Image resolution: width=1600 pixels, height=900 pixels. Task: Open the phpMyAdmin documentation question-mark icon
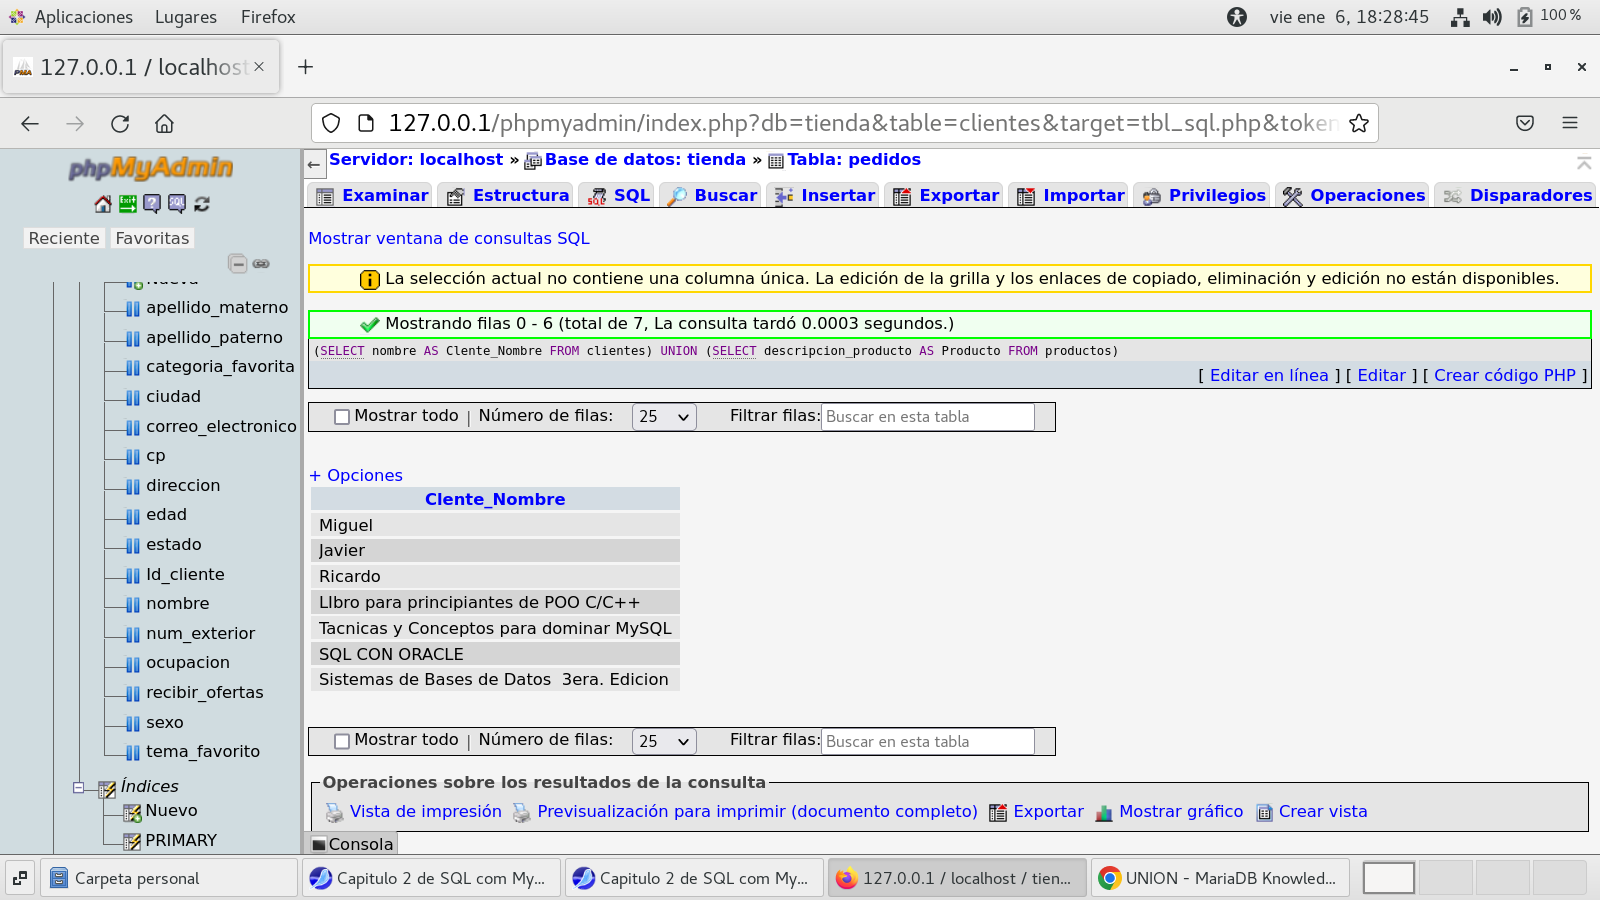click(152, 204)
